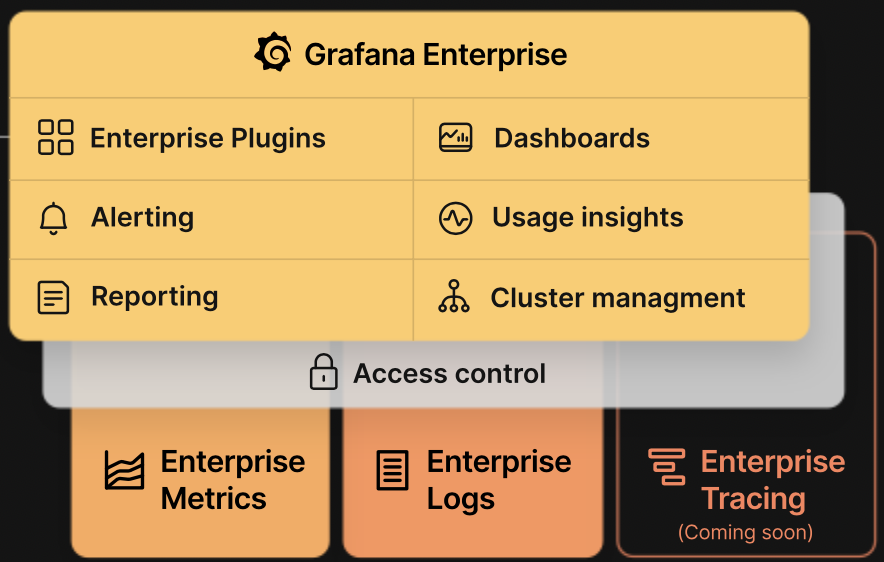The height and width of the screenshot is (562, 884).
Task: Click the Enterprise Plugins grid icon
Action: (x=56, y=137)
